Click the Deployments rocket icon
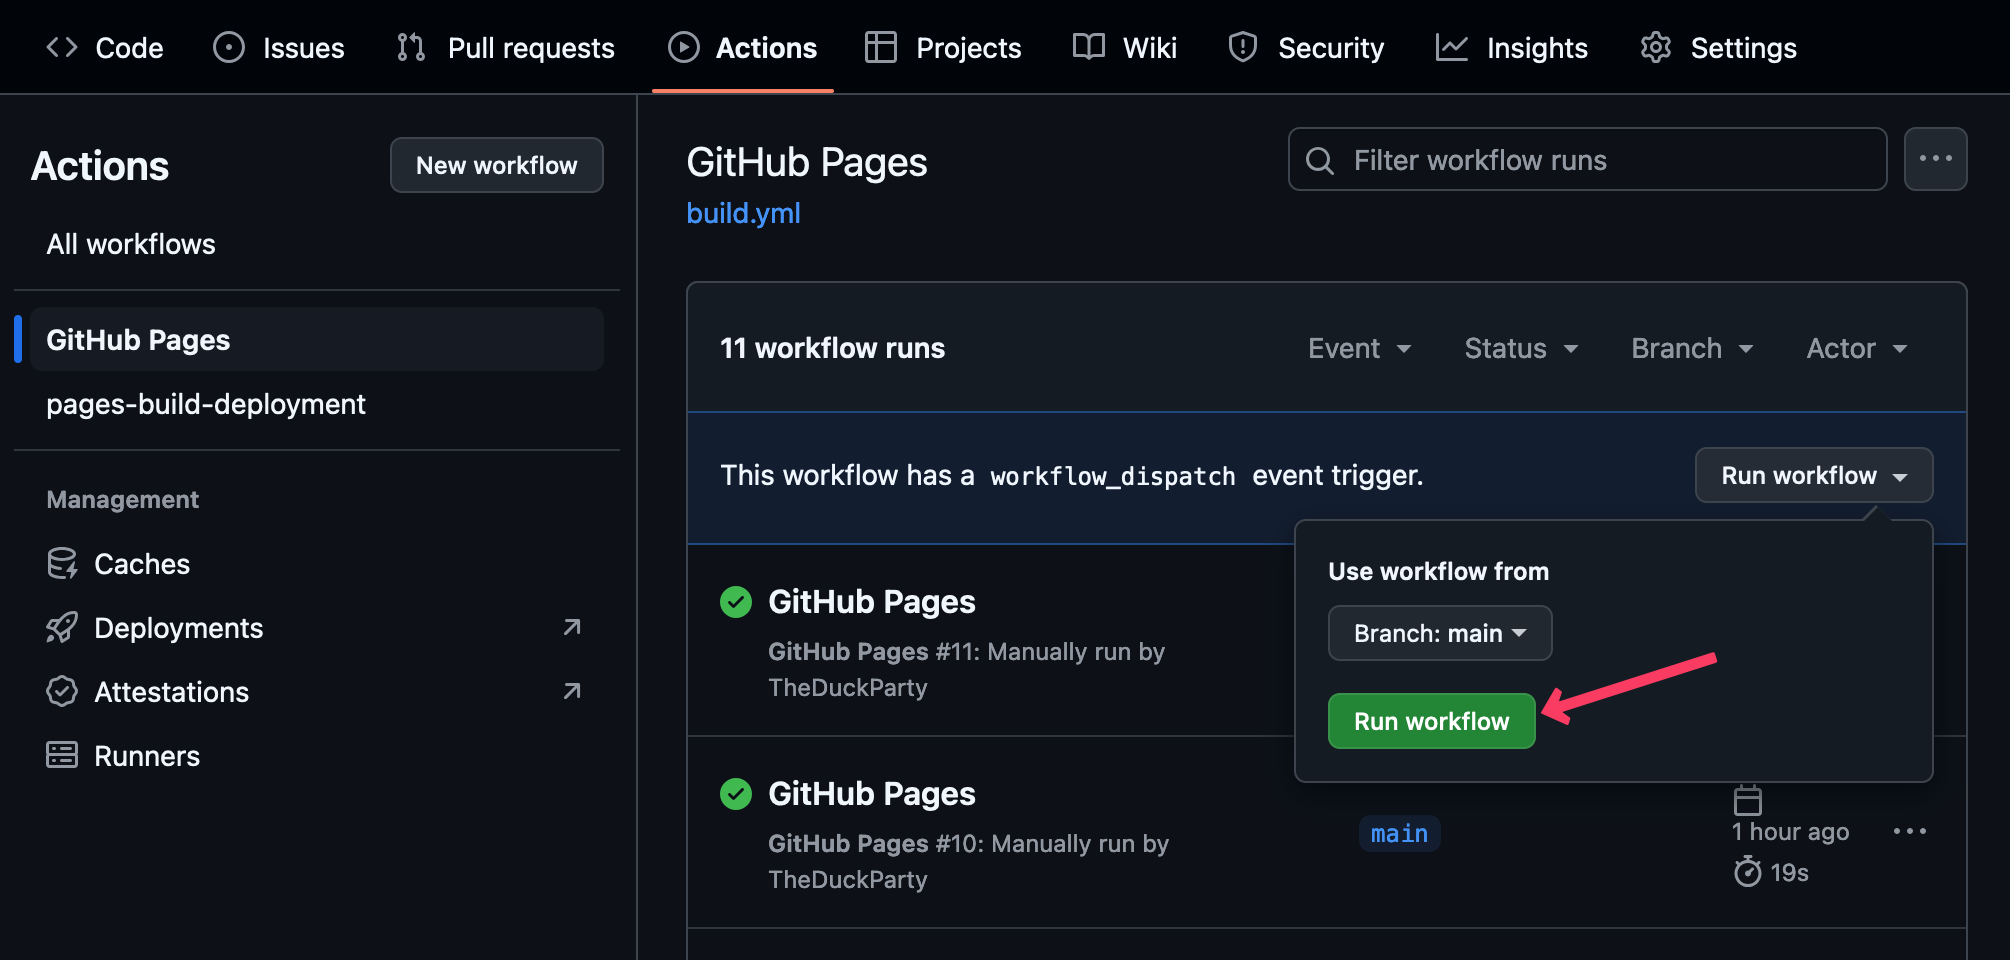Image resolution: width=2010 pixels, height=960 pixels. tap(62, 628)
